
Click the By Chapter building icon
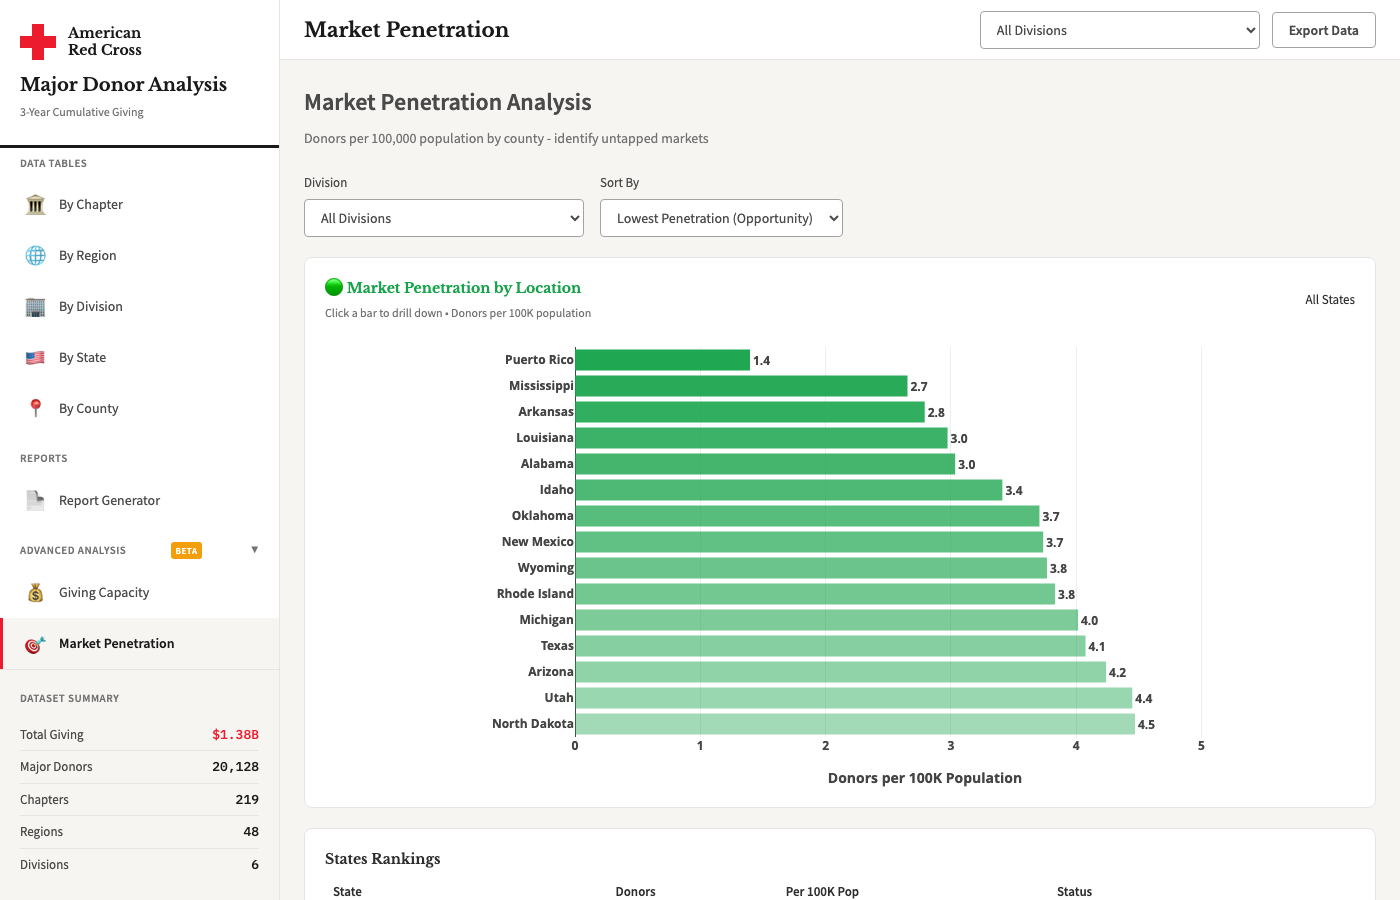point(36,205)
